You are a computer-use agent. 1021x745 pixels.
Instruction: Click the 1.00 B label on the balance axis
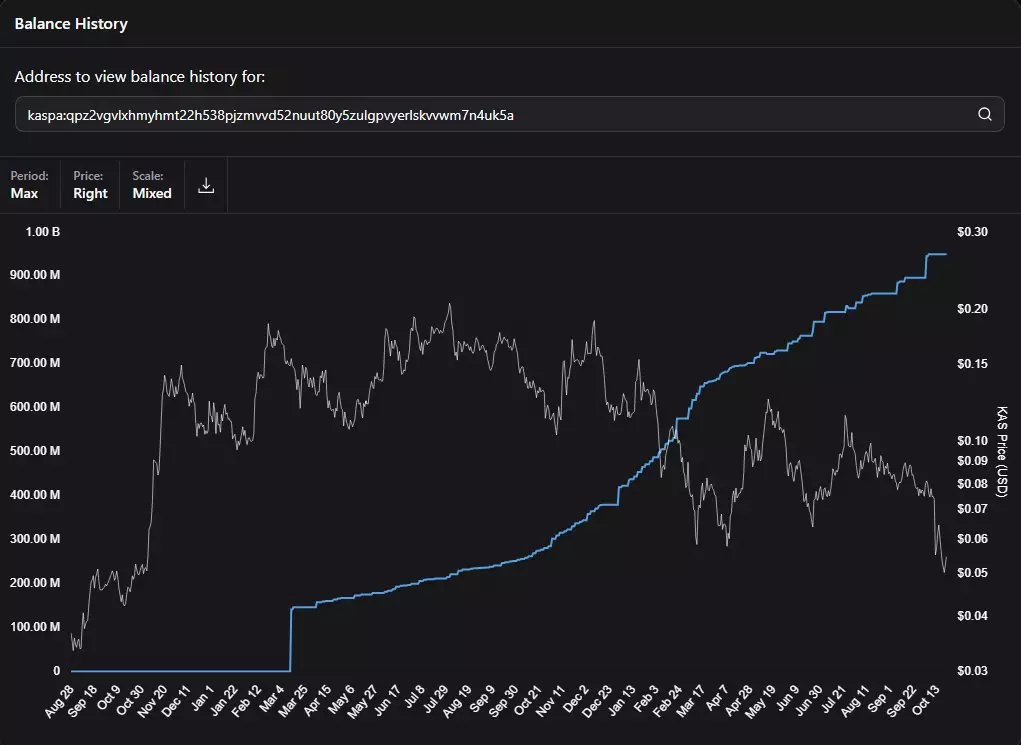[x=42, y=232]
